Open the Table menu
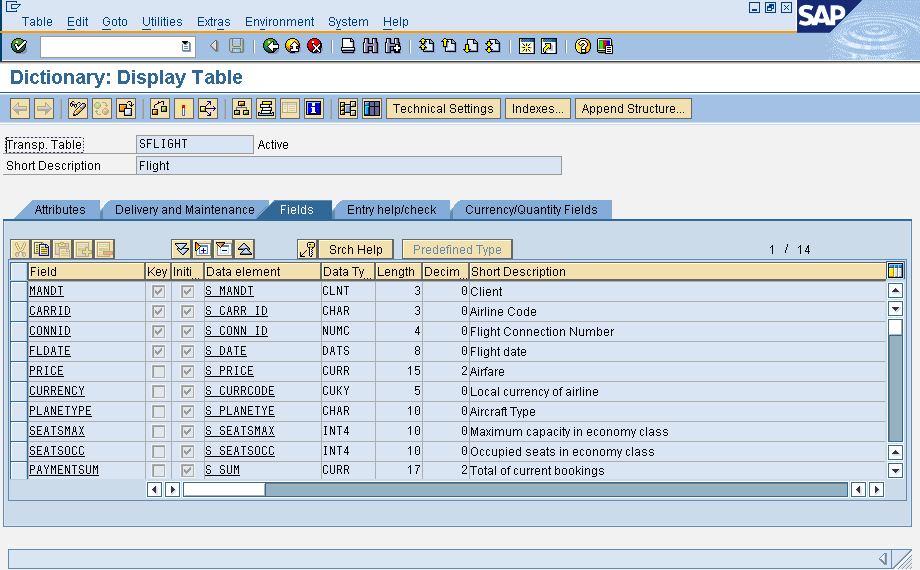Screen dimensions: 920x570 (37, 22)
